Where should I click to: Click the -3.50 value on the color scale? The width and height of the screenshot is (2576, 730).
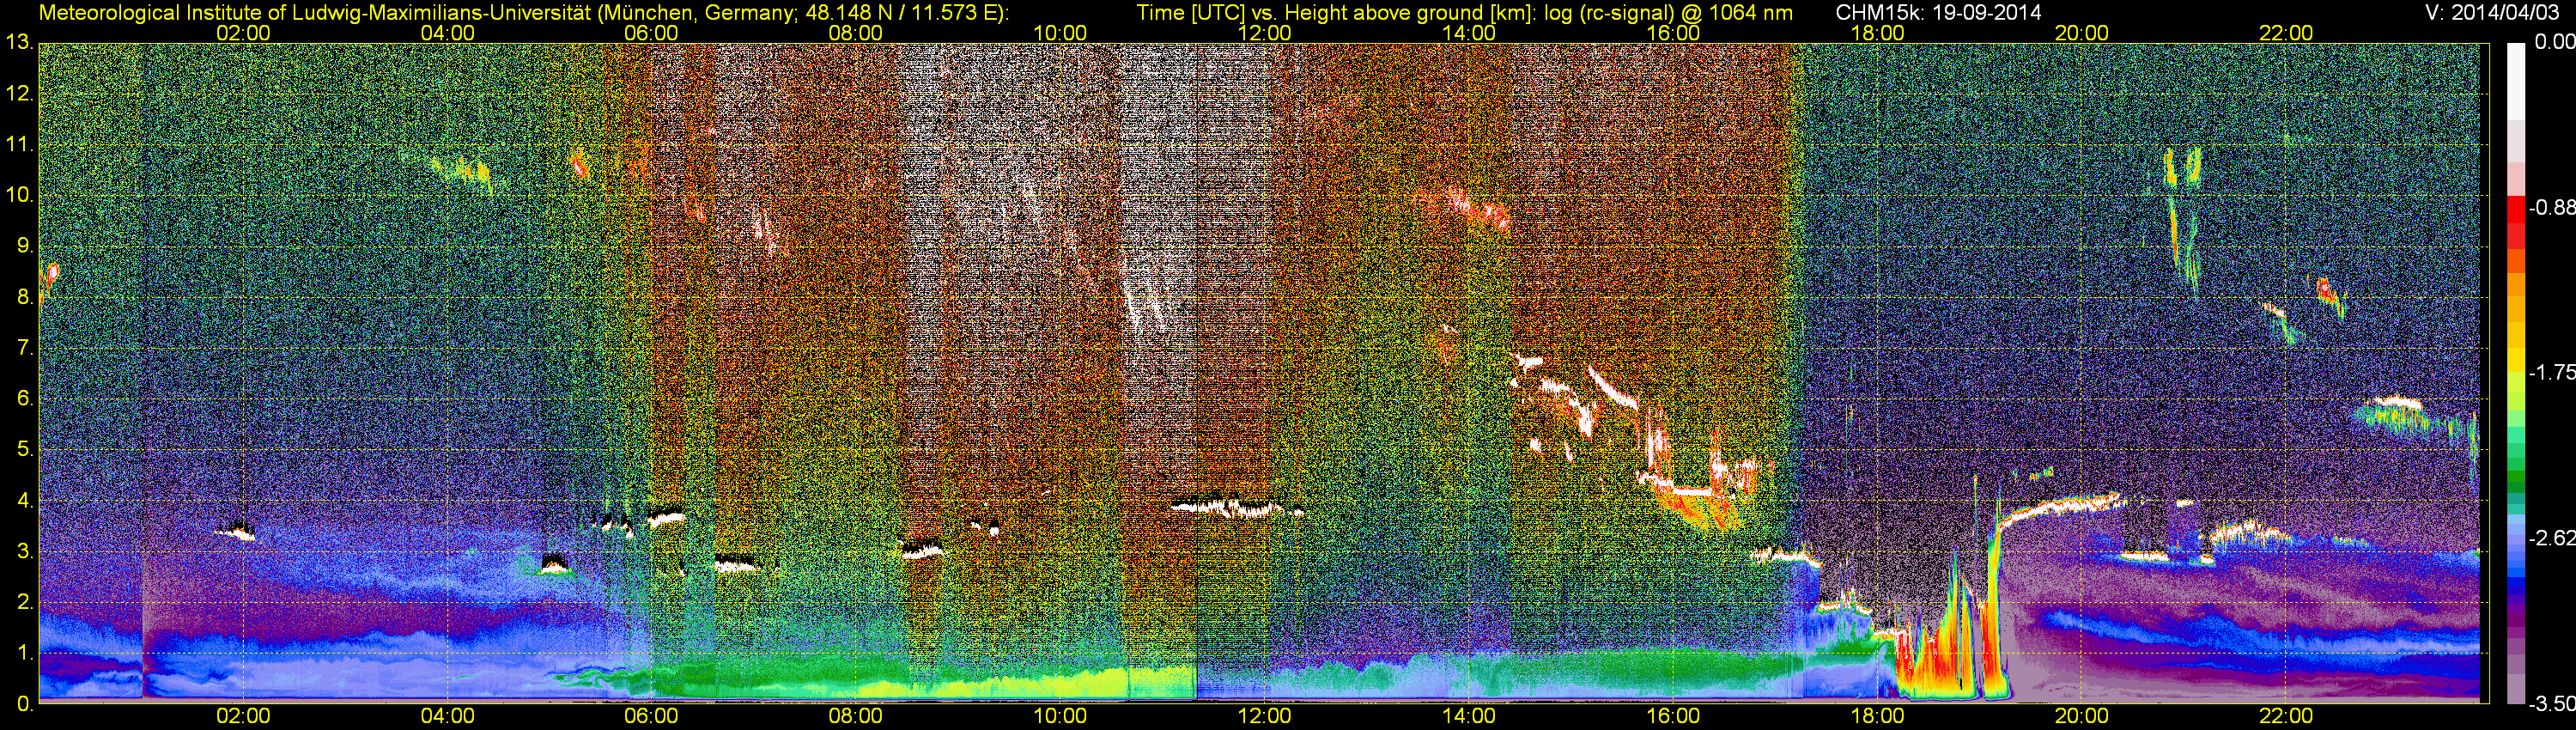(2551, 704)
